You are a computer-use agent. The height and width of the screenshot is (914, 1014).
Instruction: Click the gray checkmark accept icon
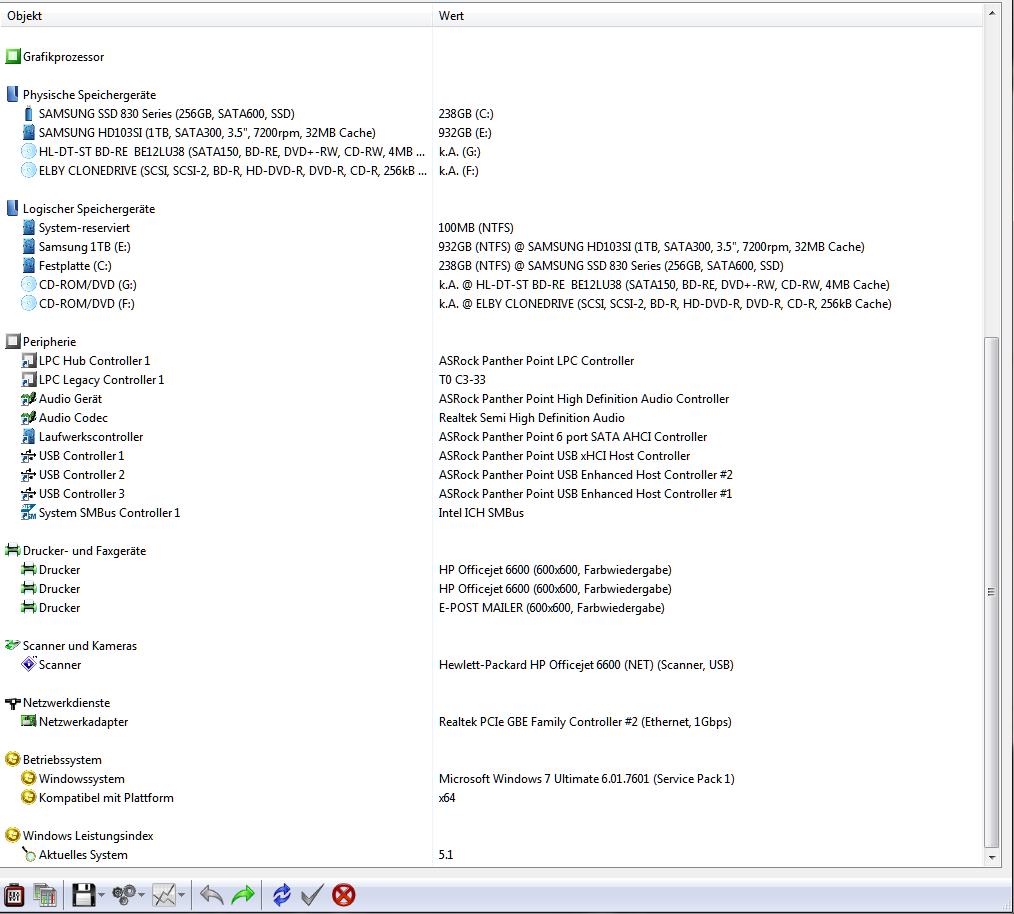coord(312,895)
